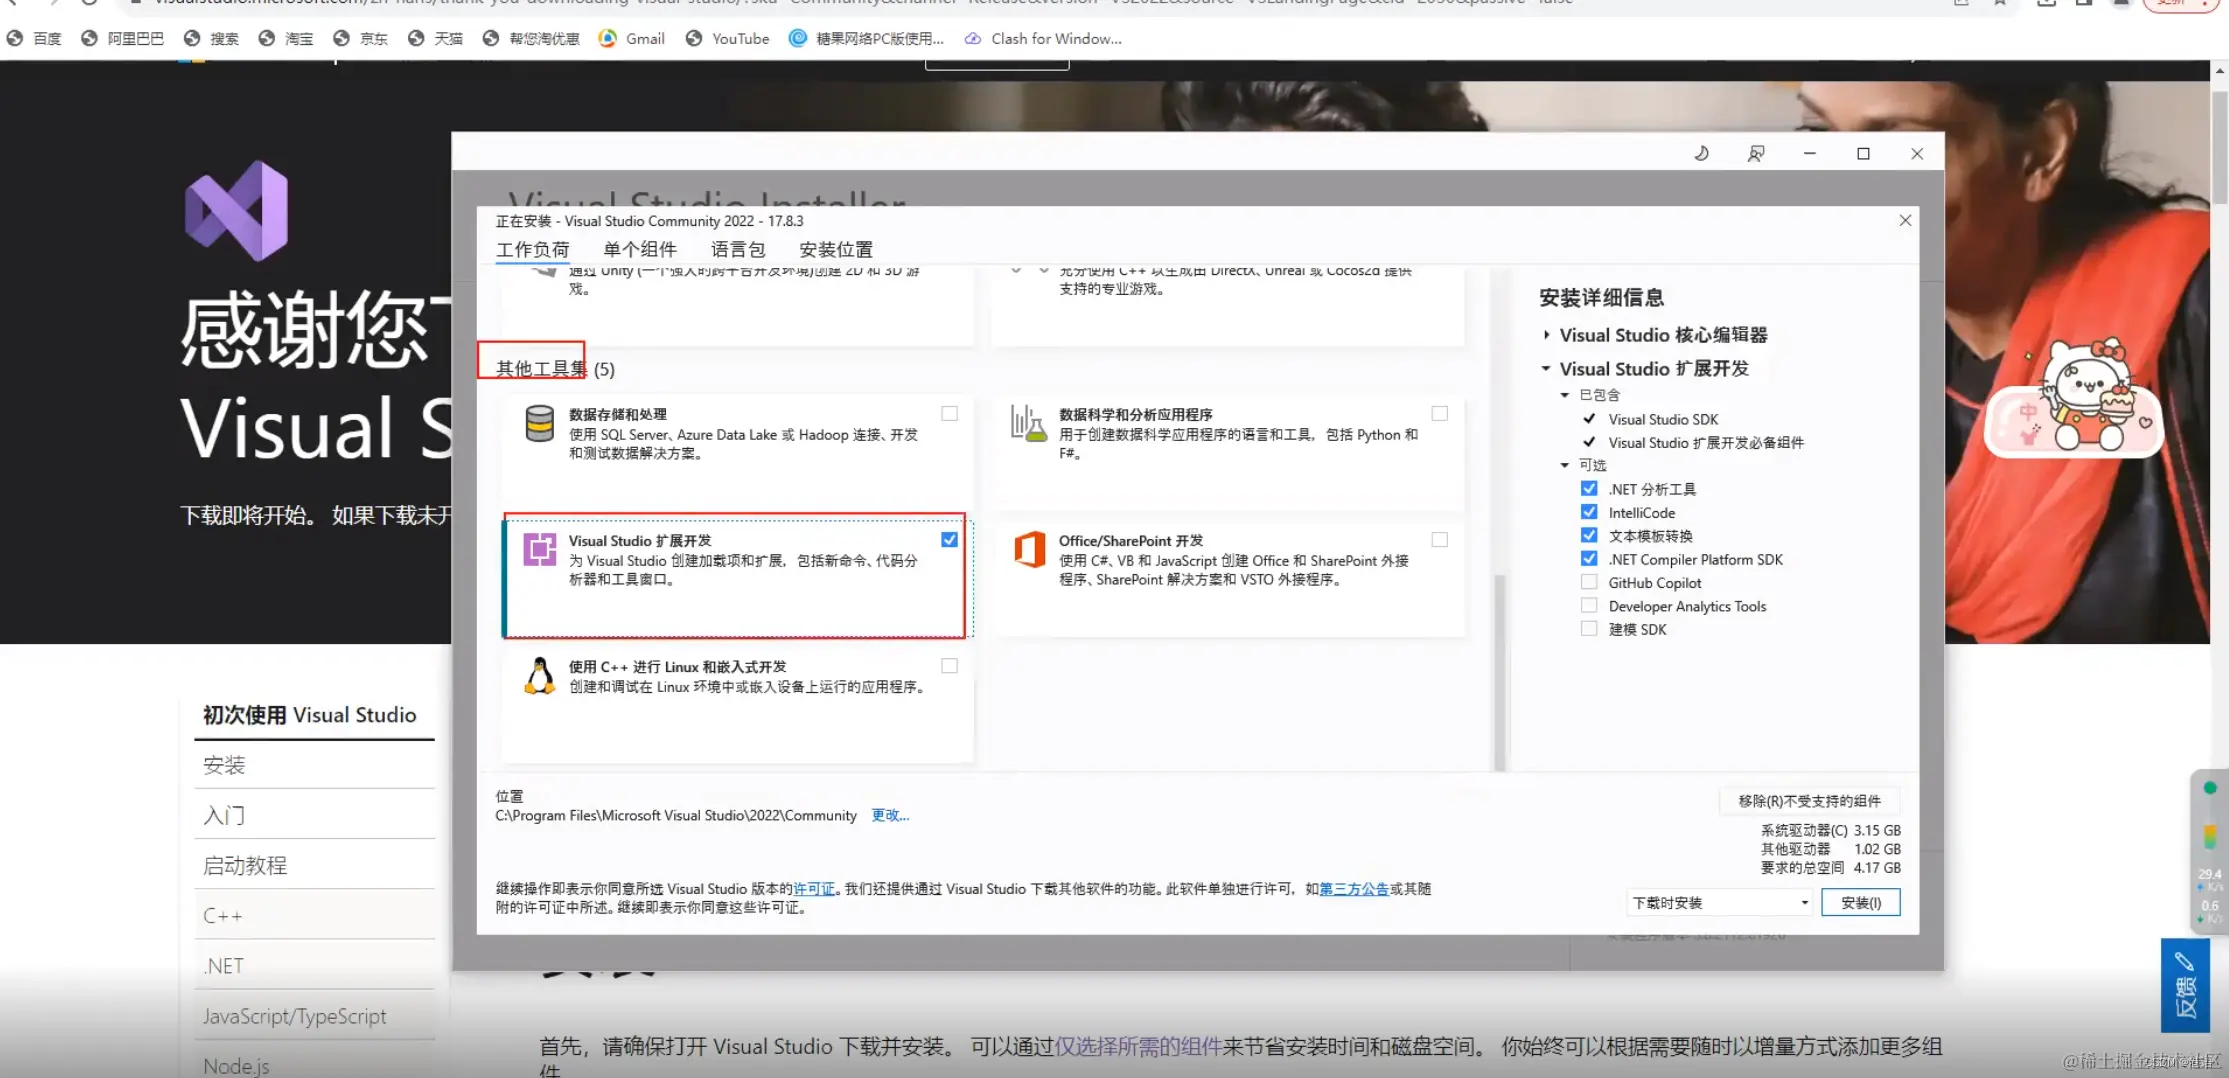Uncheck the Visual Studio 扩展开发 workload checkbox

pyautogui.click(x=950, y=539)
